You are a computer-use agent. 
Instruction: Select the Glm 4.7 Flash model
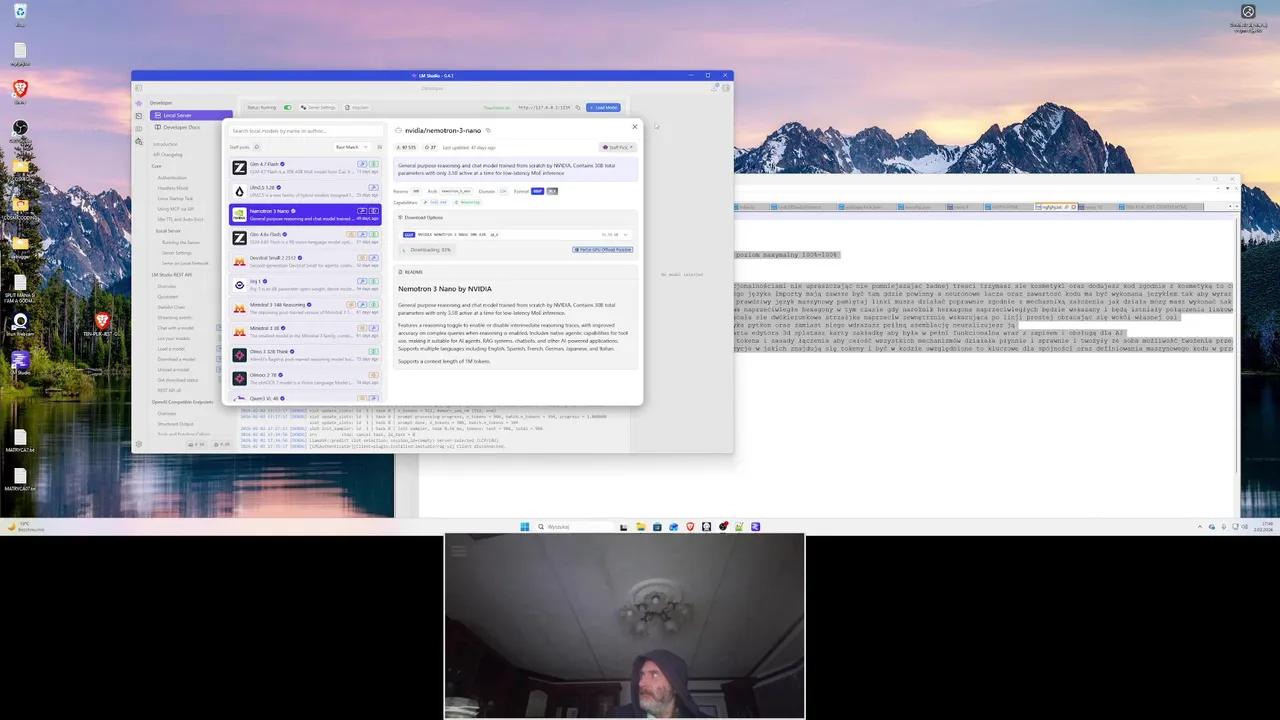(x=305, y=168)
